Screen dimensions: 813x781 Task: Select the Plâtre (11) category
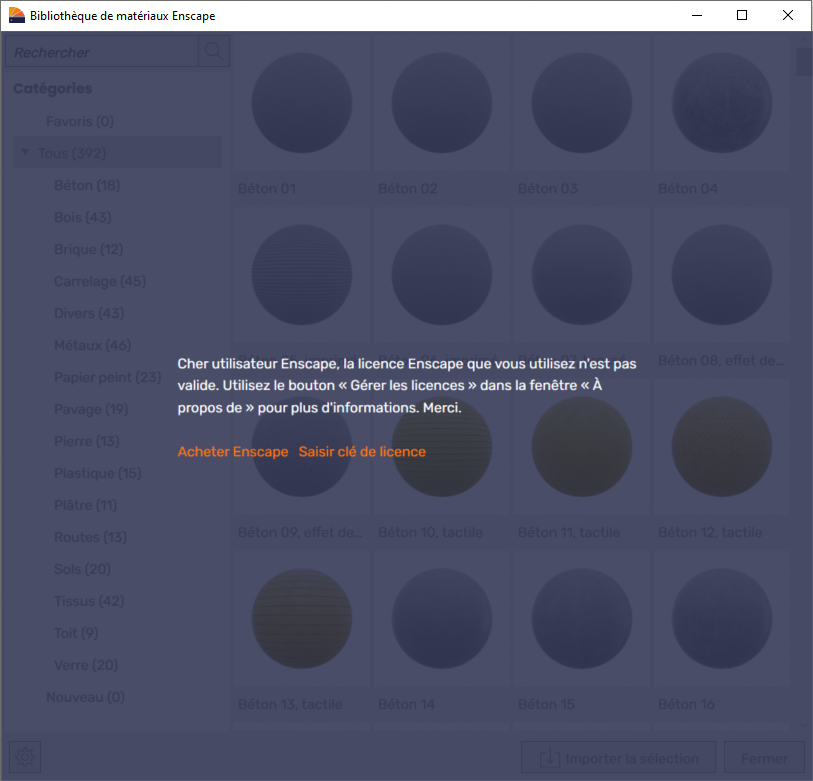[x=86, y=505]
